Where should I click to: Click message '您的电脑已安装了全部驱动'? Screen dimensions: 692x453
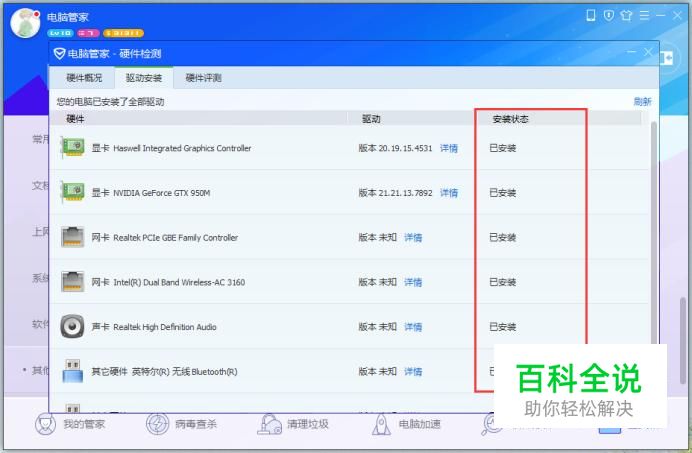pyautogui.click(x=110, y=102)
